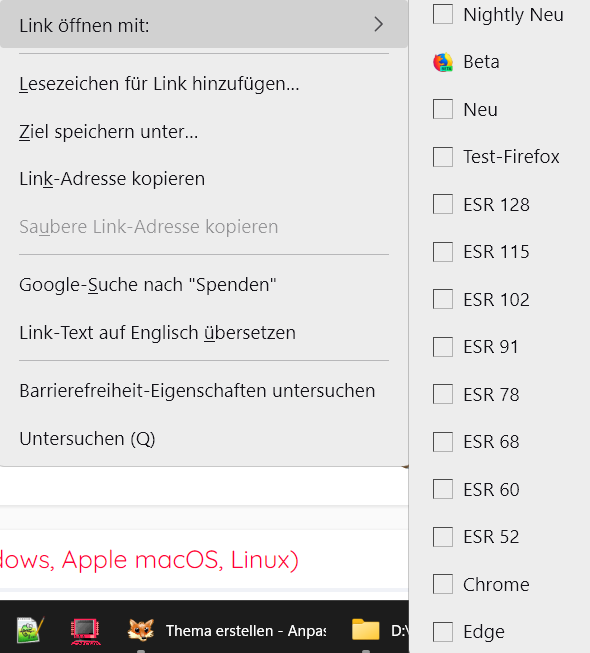Open link with 'Nightly Neu' label
The image size is (590, 653).
tap(513, 15)
